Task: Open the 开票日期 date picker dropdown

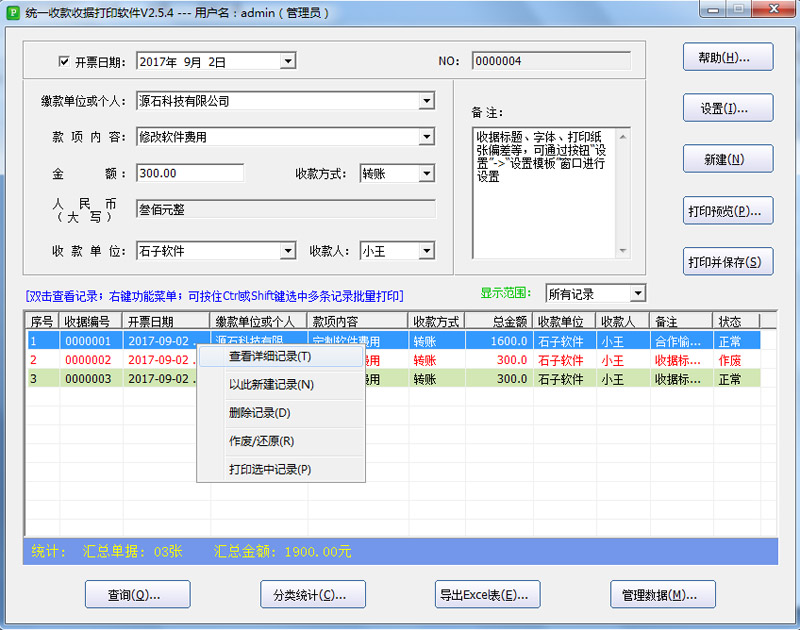Action: pos(288,62)
